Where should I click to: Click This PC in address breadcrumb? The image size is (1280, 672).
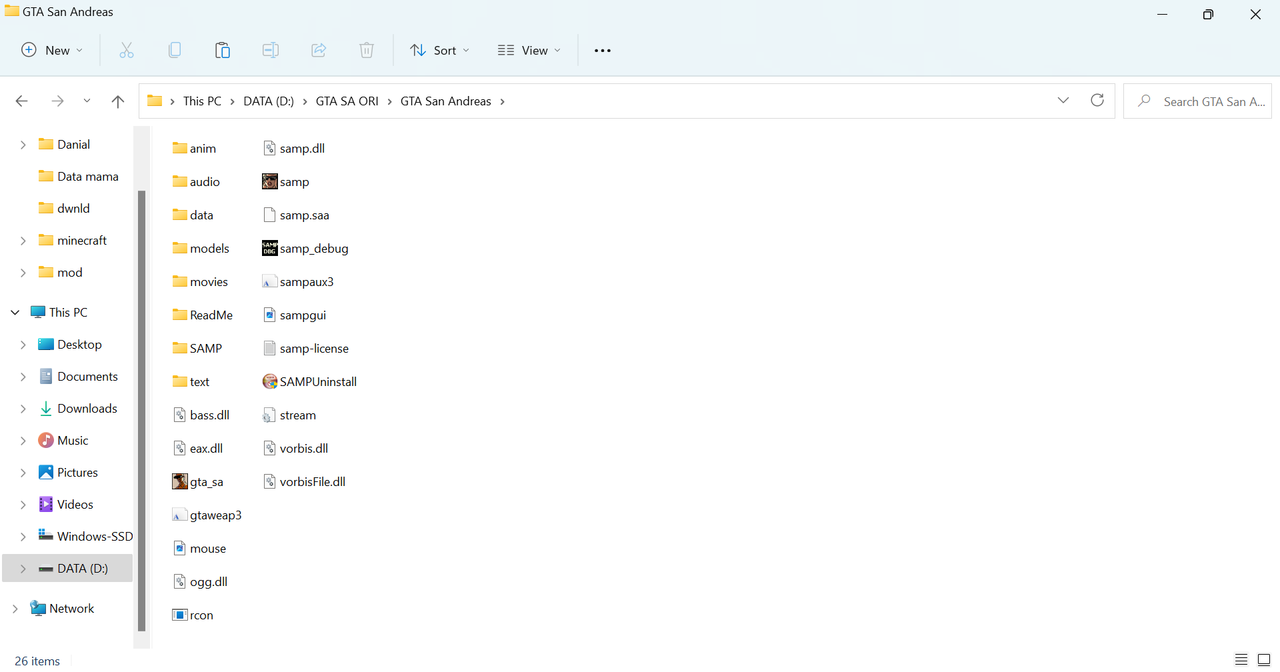pos(202,101)
